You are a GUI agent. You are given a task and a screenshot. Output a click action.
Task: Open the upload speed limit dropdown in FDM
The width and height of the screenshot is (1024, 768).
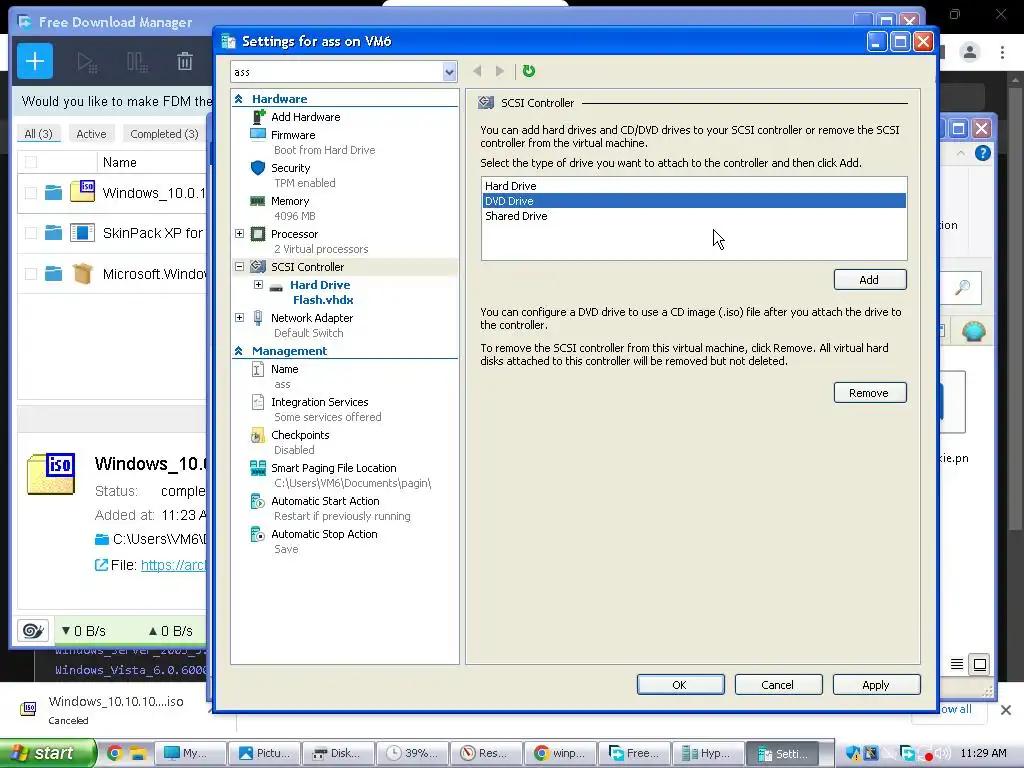pyautogui.click(x=170, y=631)
